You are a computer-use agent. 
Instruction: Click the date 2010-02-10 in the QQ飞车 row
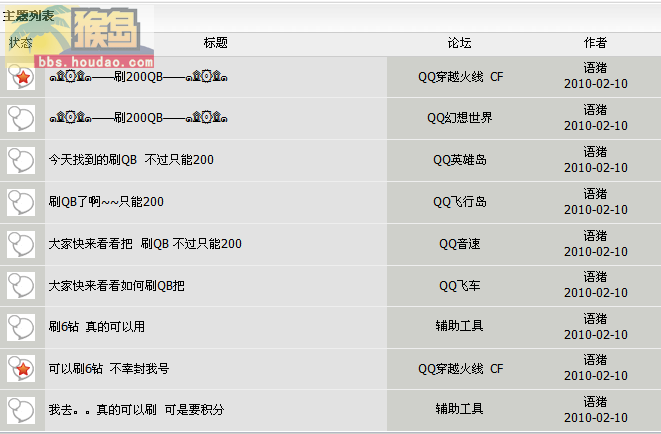click(596, 292)
